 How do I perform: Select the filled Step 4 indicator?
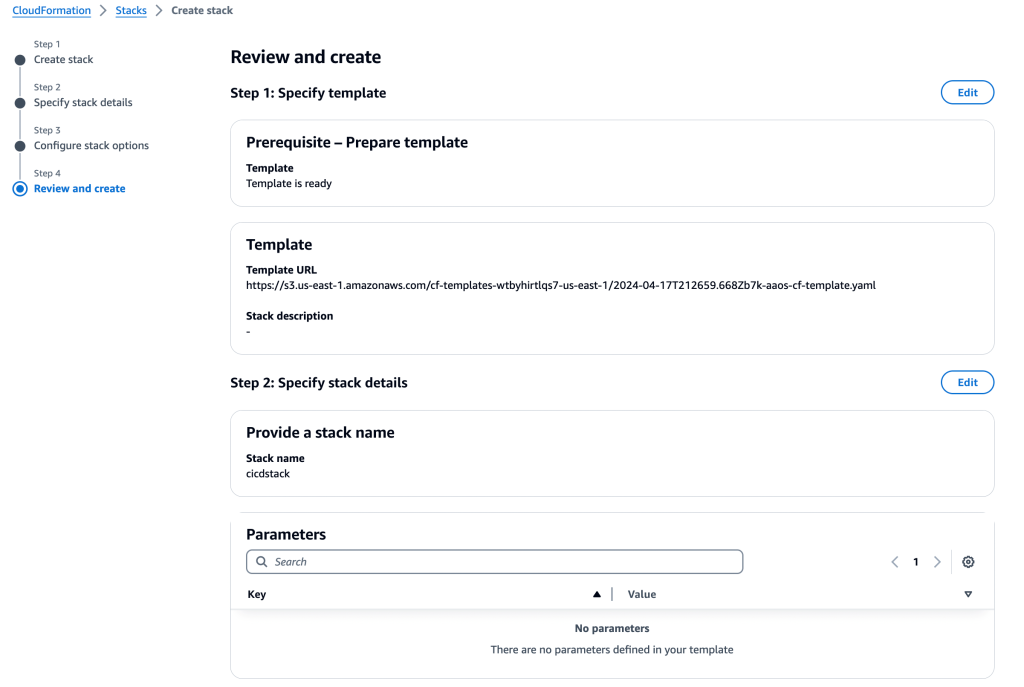tap(21, 189)
